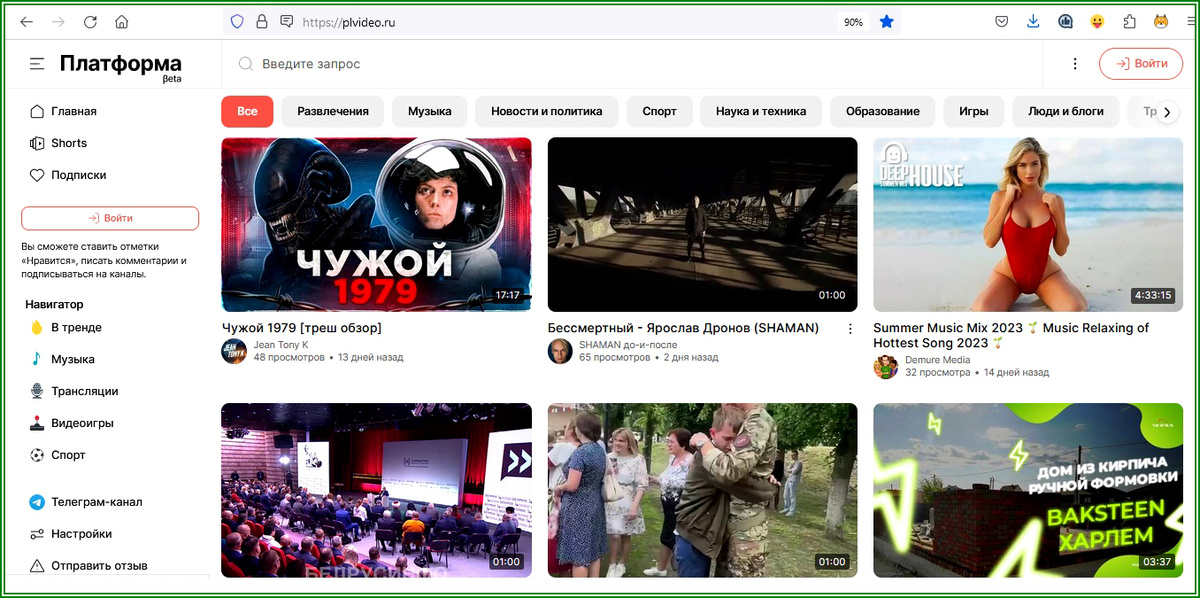
Task: Open the Jean Tony K channel avatar
Action: point(234,351)
